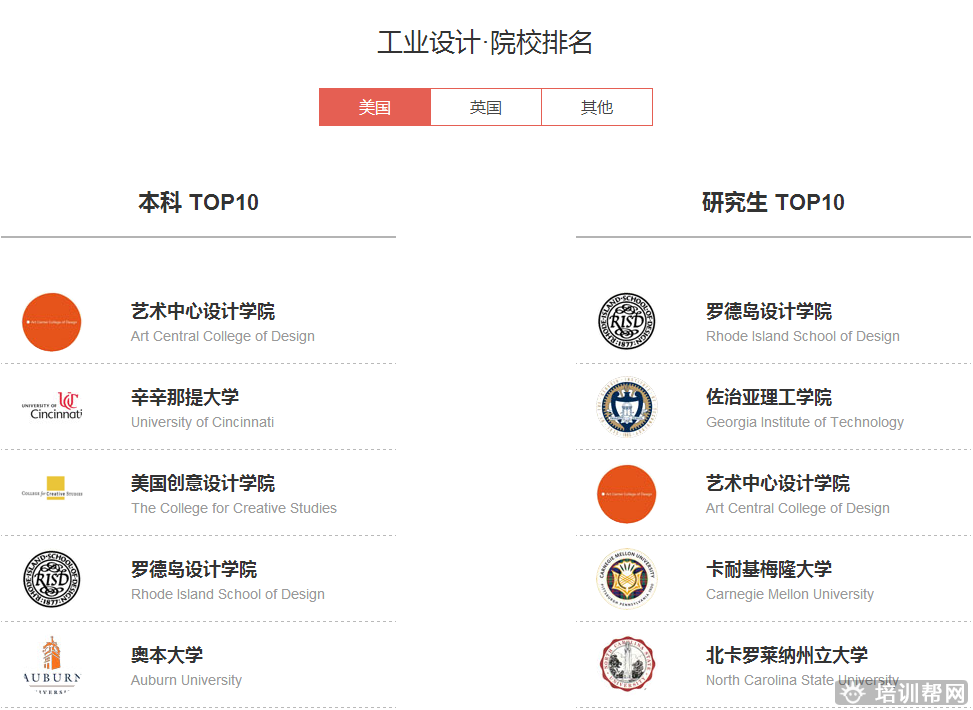This screenshot has width=973, height=710.
Task: Click the Georgia Tech seal logo
Action: tap(627, 407)
